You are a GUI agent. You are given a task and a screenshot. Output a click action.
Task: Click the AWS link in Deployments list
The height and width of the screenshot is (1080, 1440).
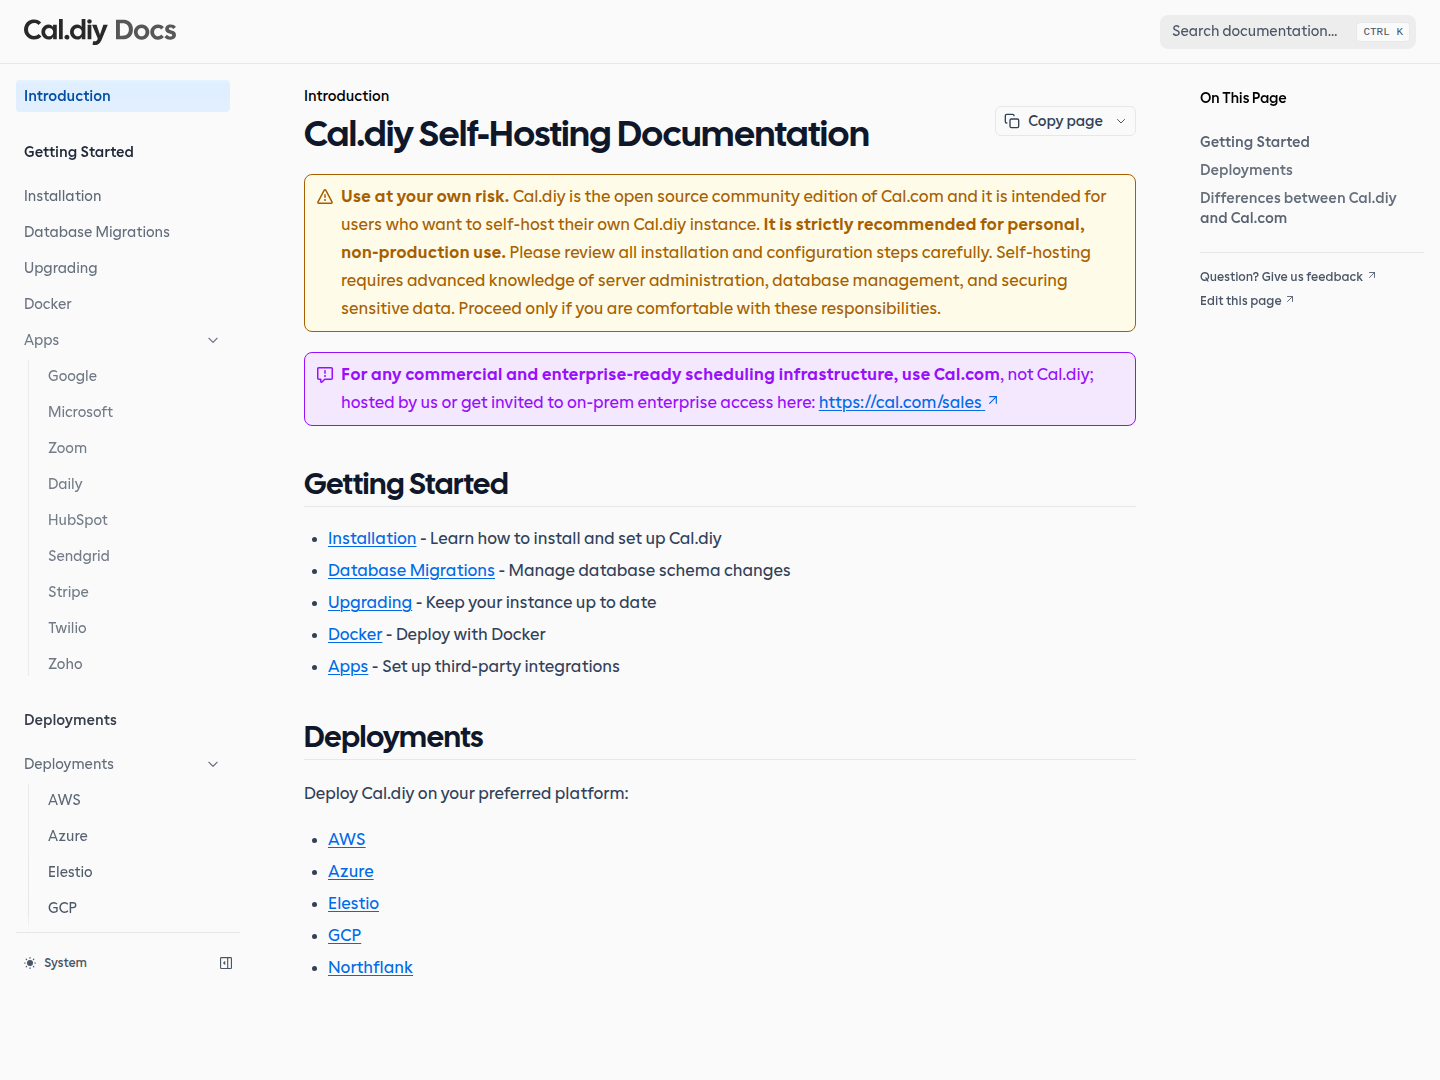[347, 839]
